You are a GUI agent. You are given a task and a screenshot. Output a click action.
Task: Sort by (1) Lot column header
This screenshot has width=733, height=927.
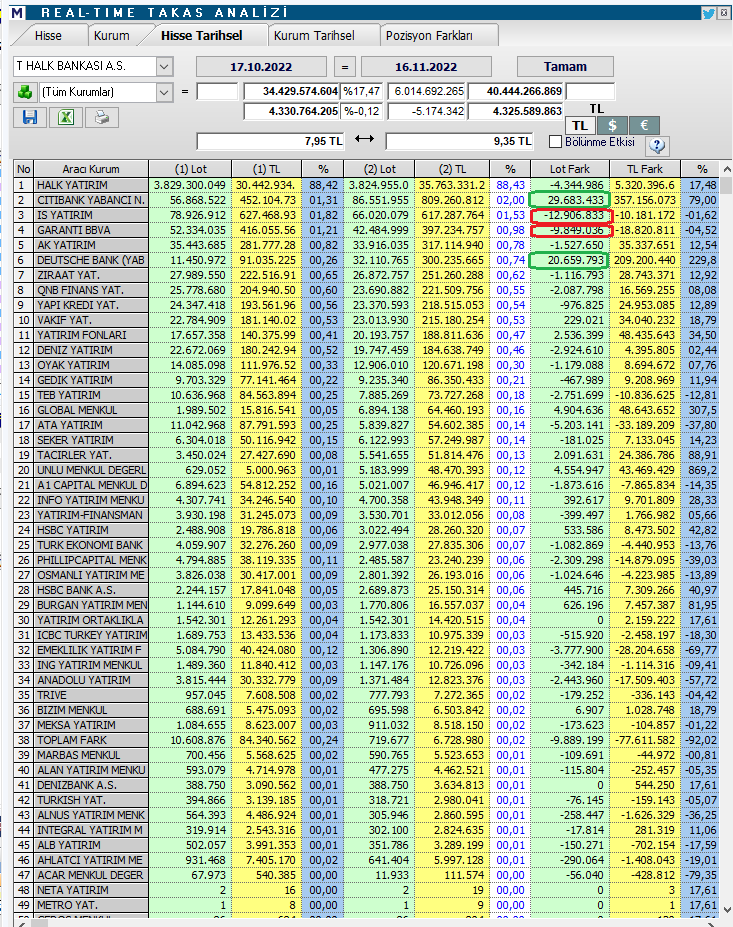tap(190, 169)
